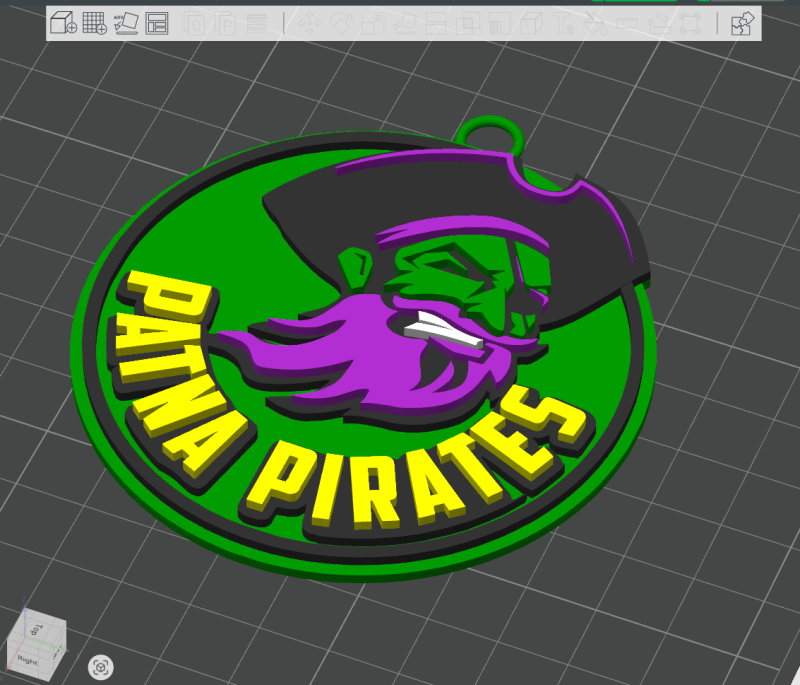800x685 pixels.
Task: Click the Split to parts icon
Action: click(x=226, y=23)
